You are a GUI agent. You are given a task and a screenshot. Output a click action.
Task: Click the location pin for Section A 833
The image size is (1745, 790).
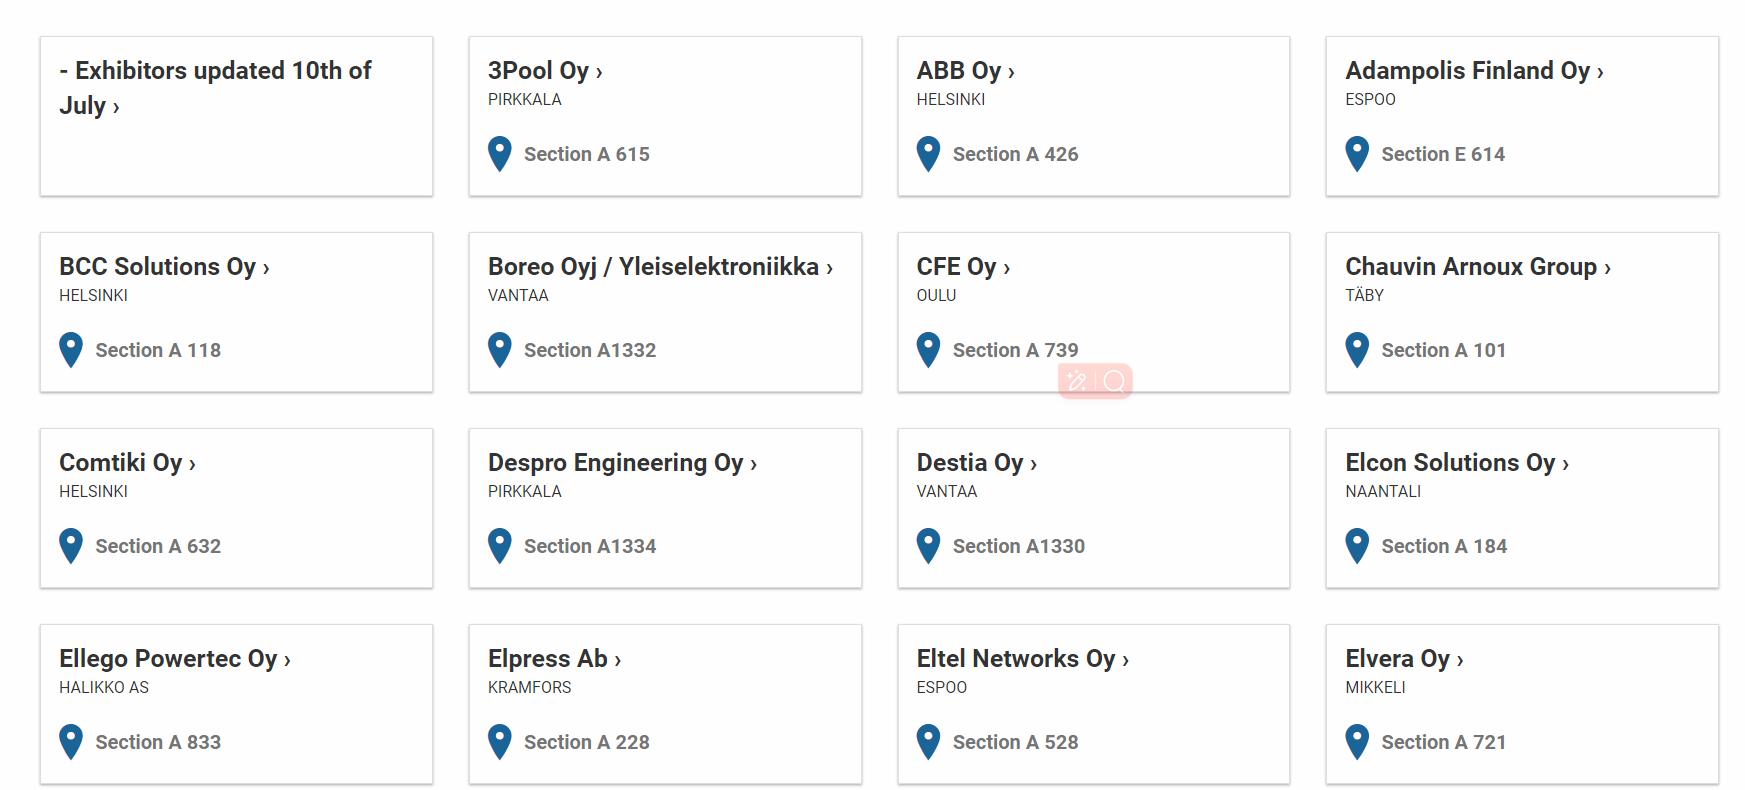coord(71,742)
